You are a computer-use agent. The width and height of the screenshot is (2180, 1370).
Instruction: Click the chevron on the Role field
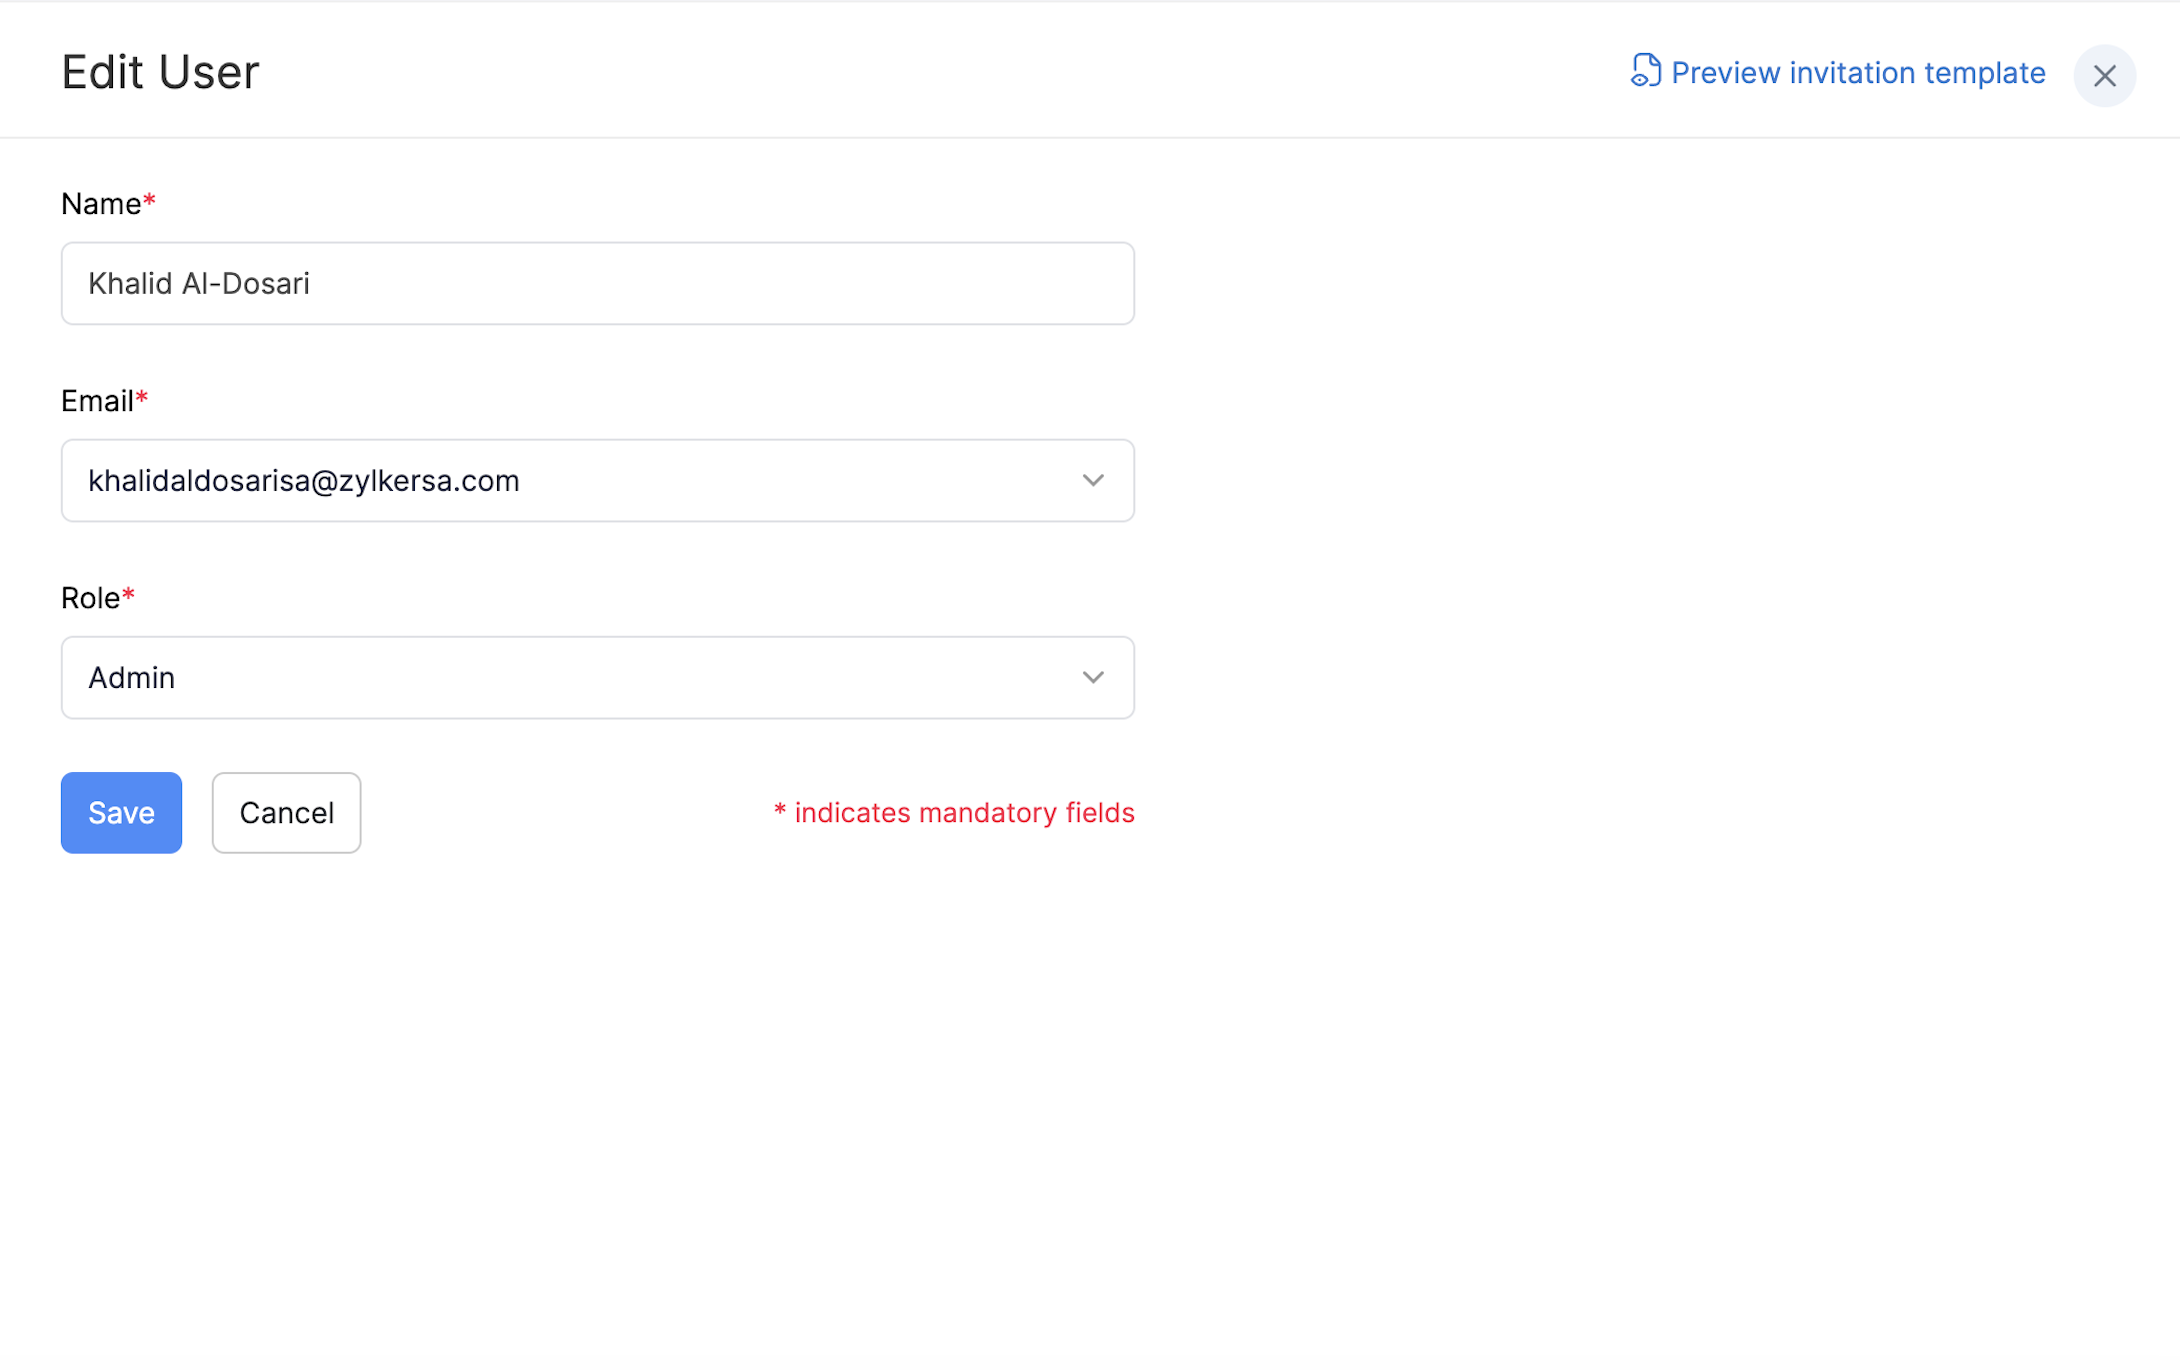click(1092, 677)
